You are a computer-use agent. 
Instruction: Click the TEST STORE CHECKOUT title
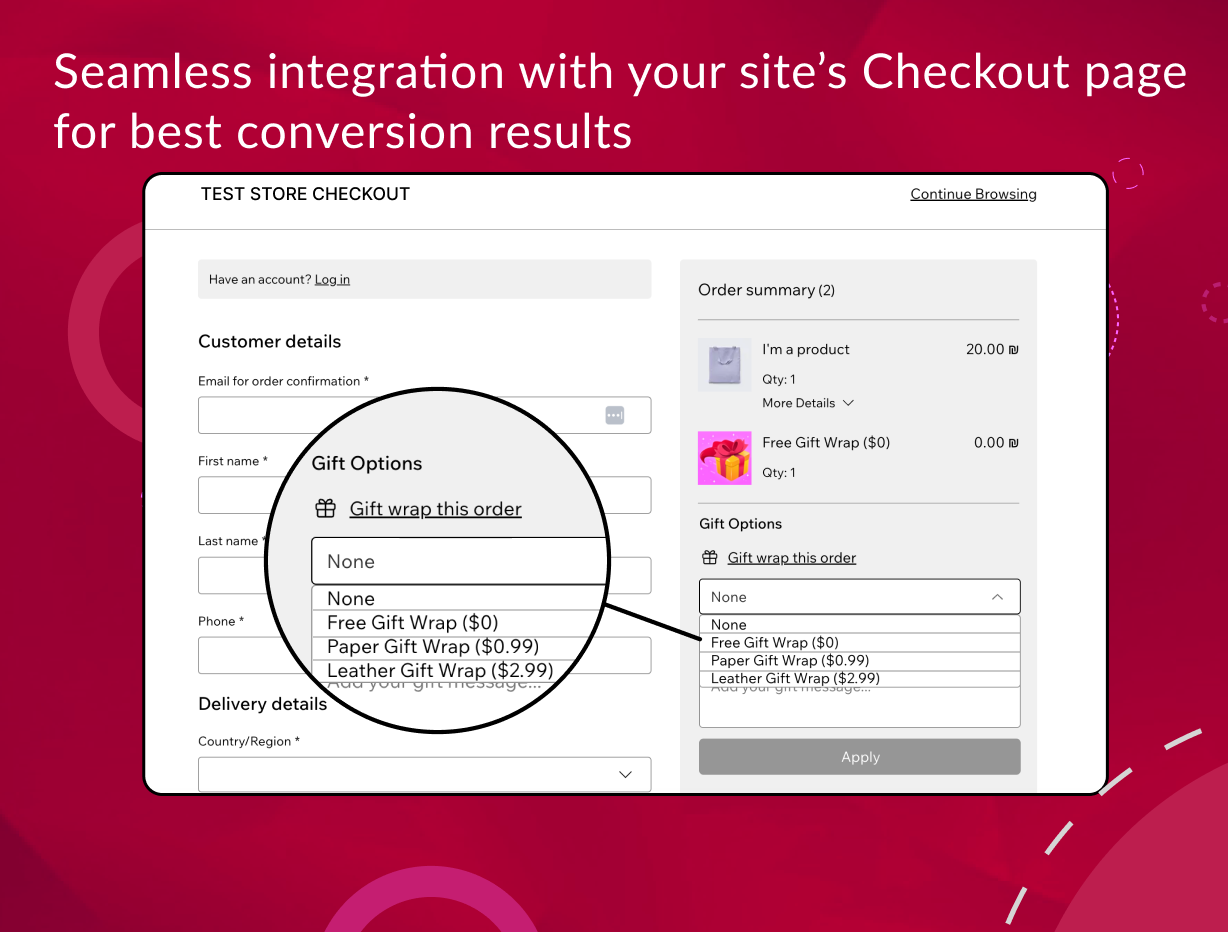tap(305, 194)
